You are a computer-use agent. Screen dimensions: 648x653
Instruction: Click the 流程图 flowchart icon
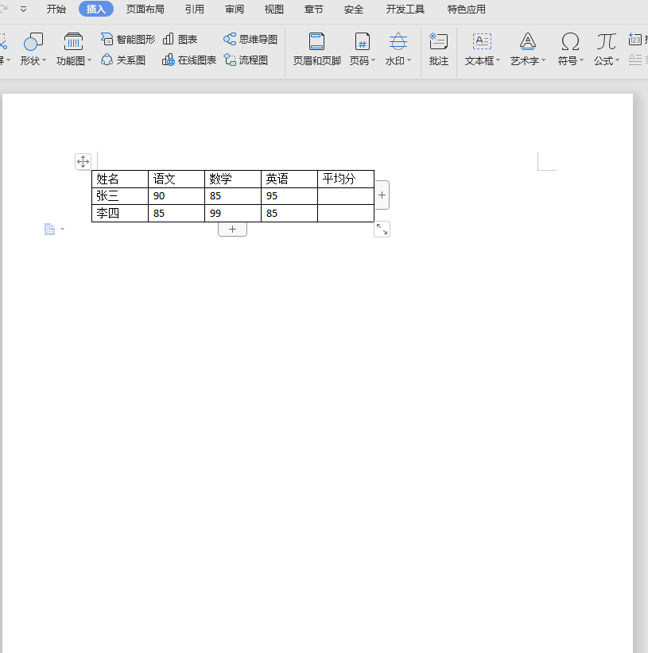[x=245, y=60]
